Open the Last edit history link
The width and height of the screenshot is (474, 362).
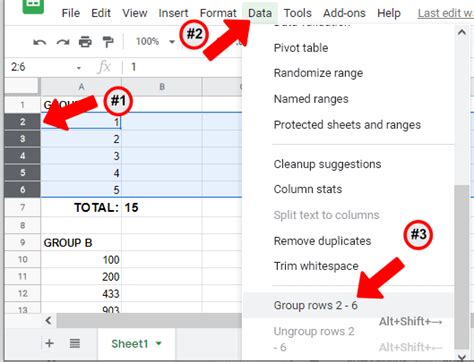(x=446, y=13)
